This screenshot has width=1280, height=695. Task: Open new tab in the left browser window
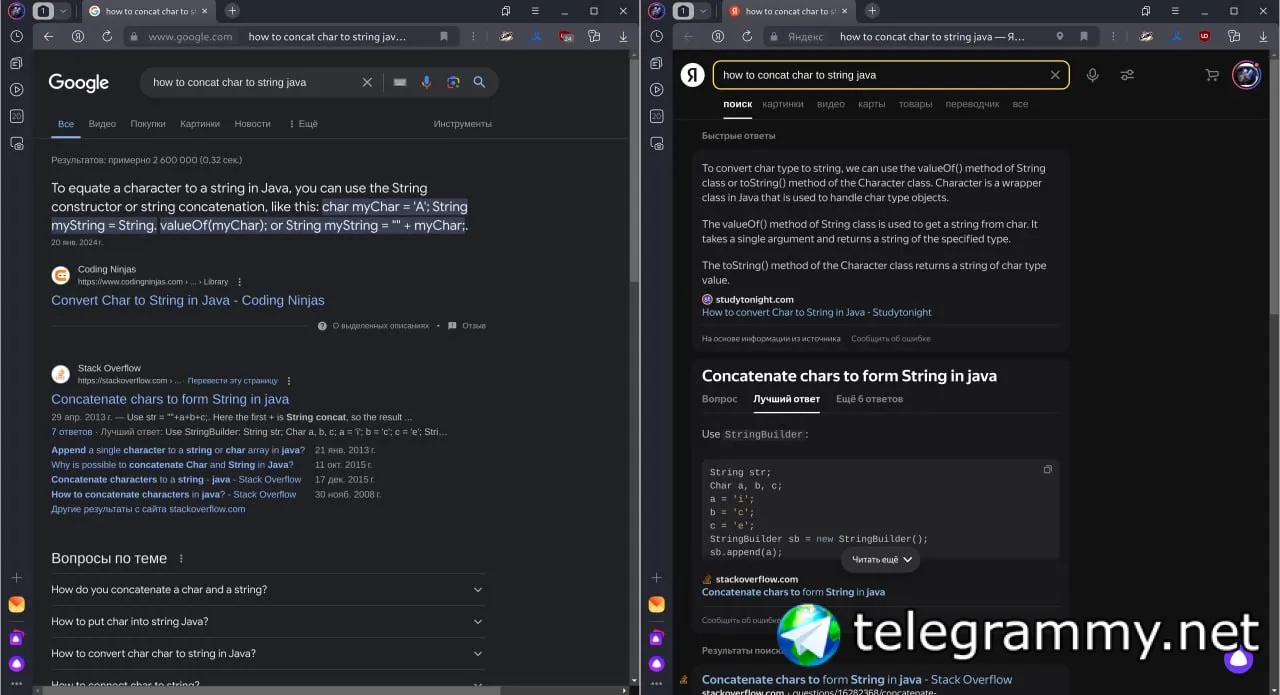click(232, 11)
